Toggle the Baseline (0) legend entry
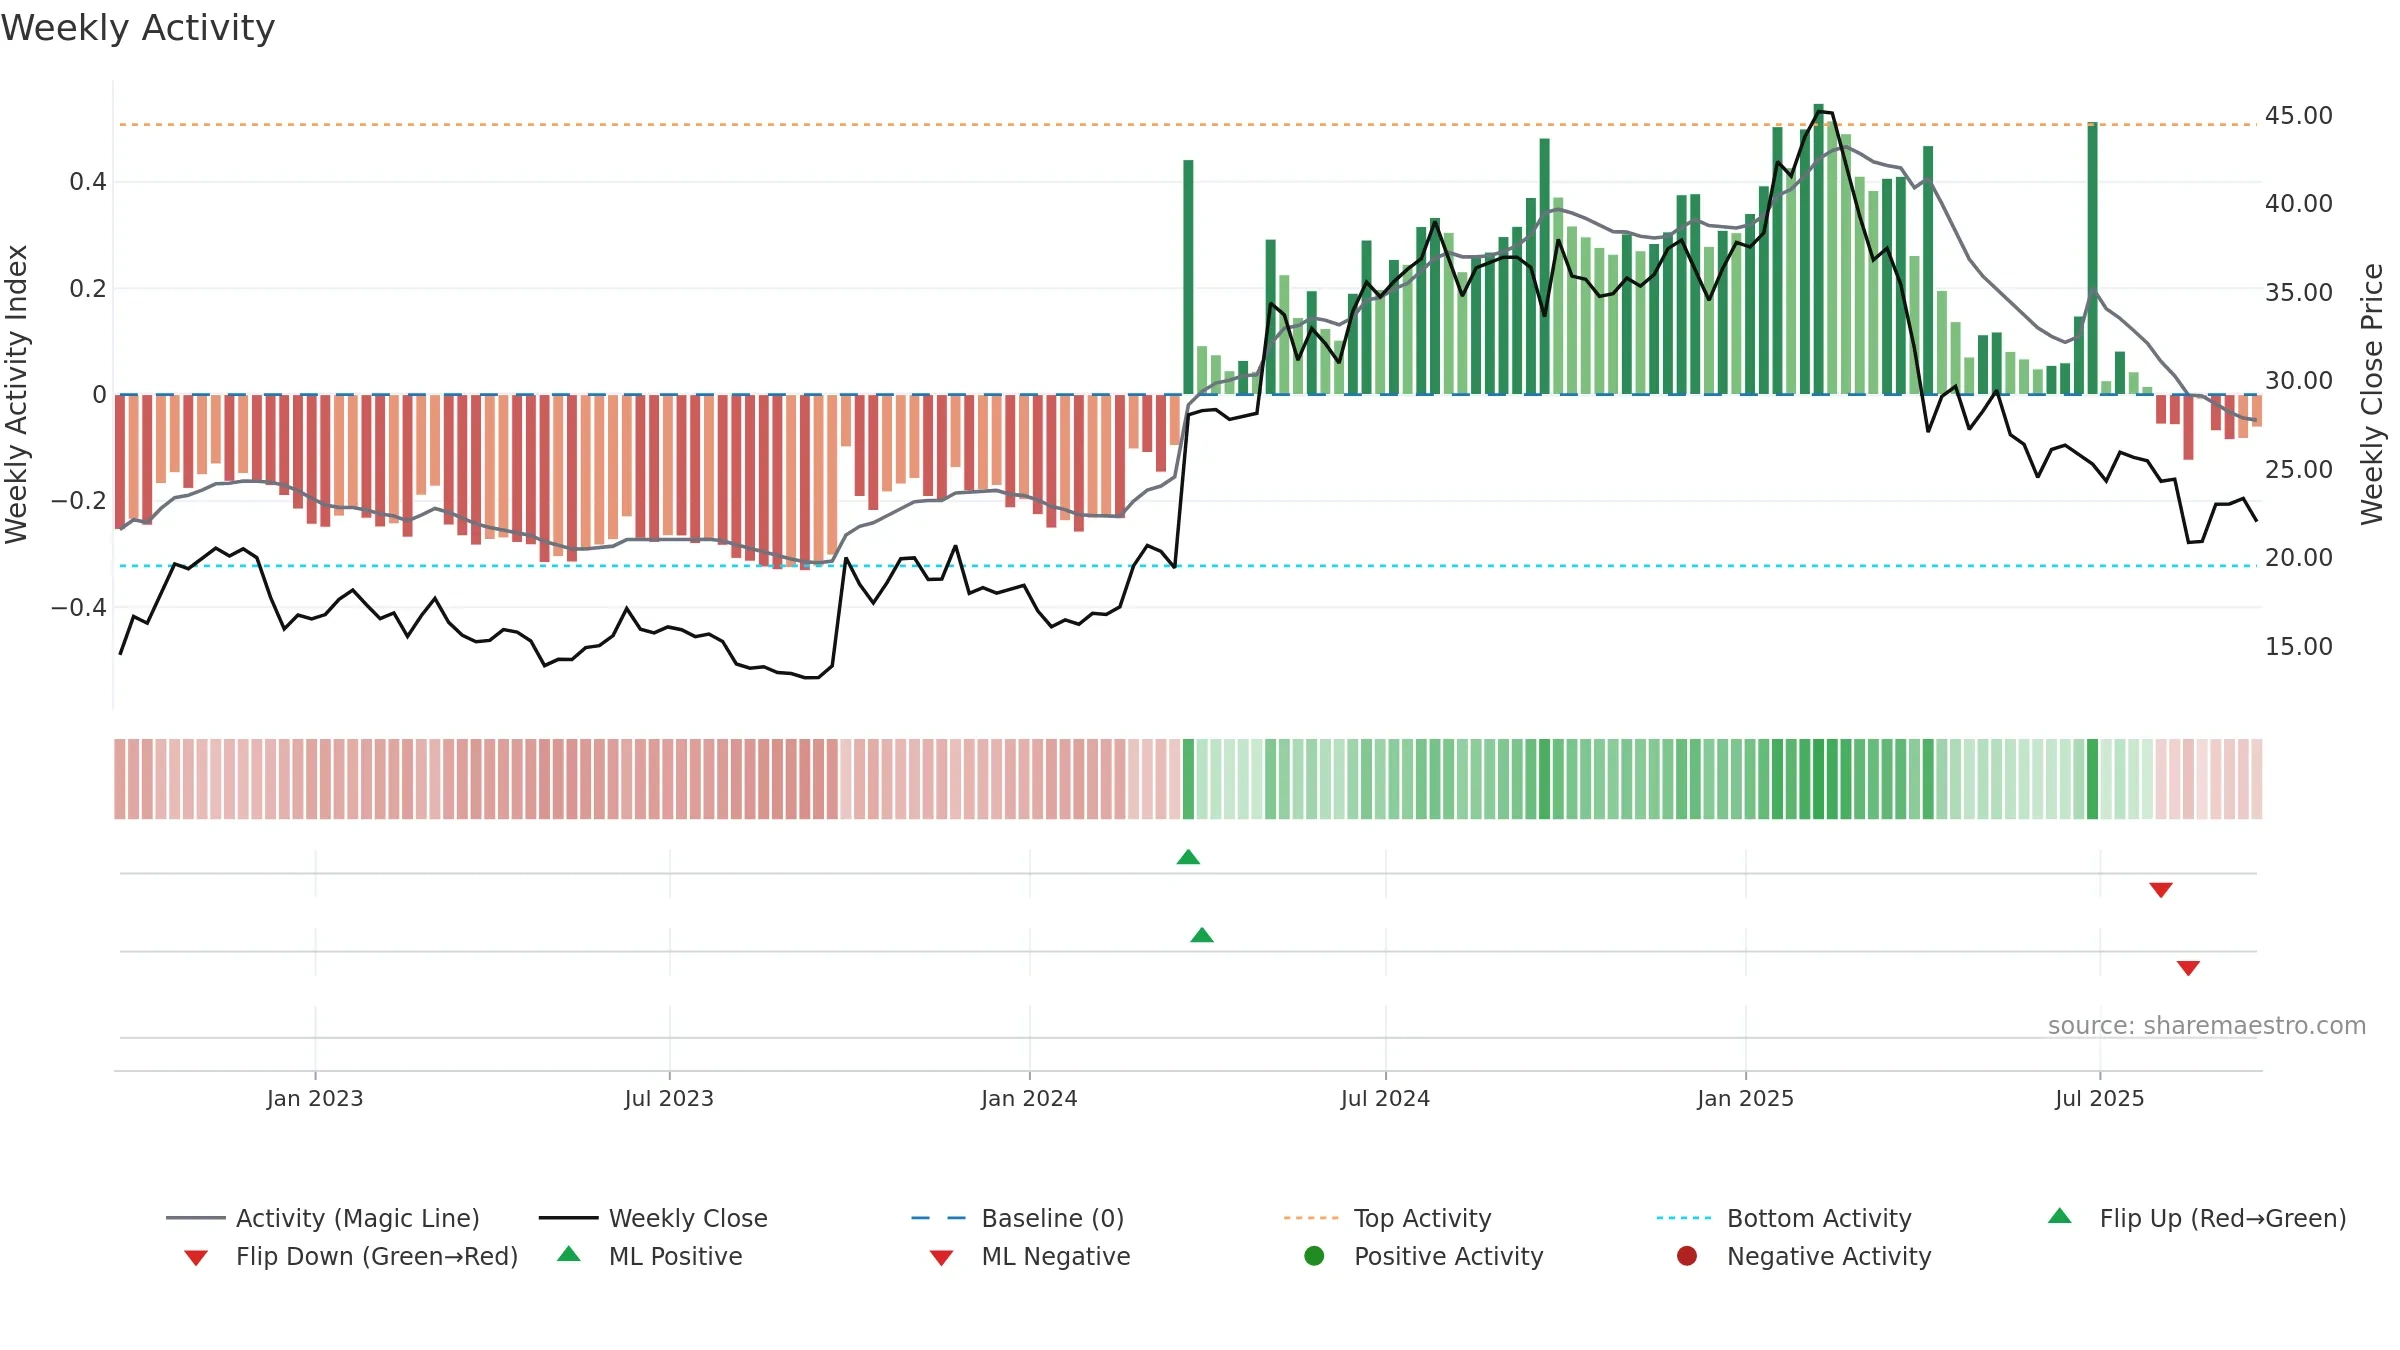 pyautogui.click(x=1018, y=1218)
